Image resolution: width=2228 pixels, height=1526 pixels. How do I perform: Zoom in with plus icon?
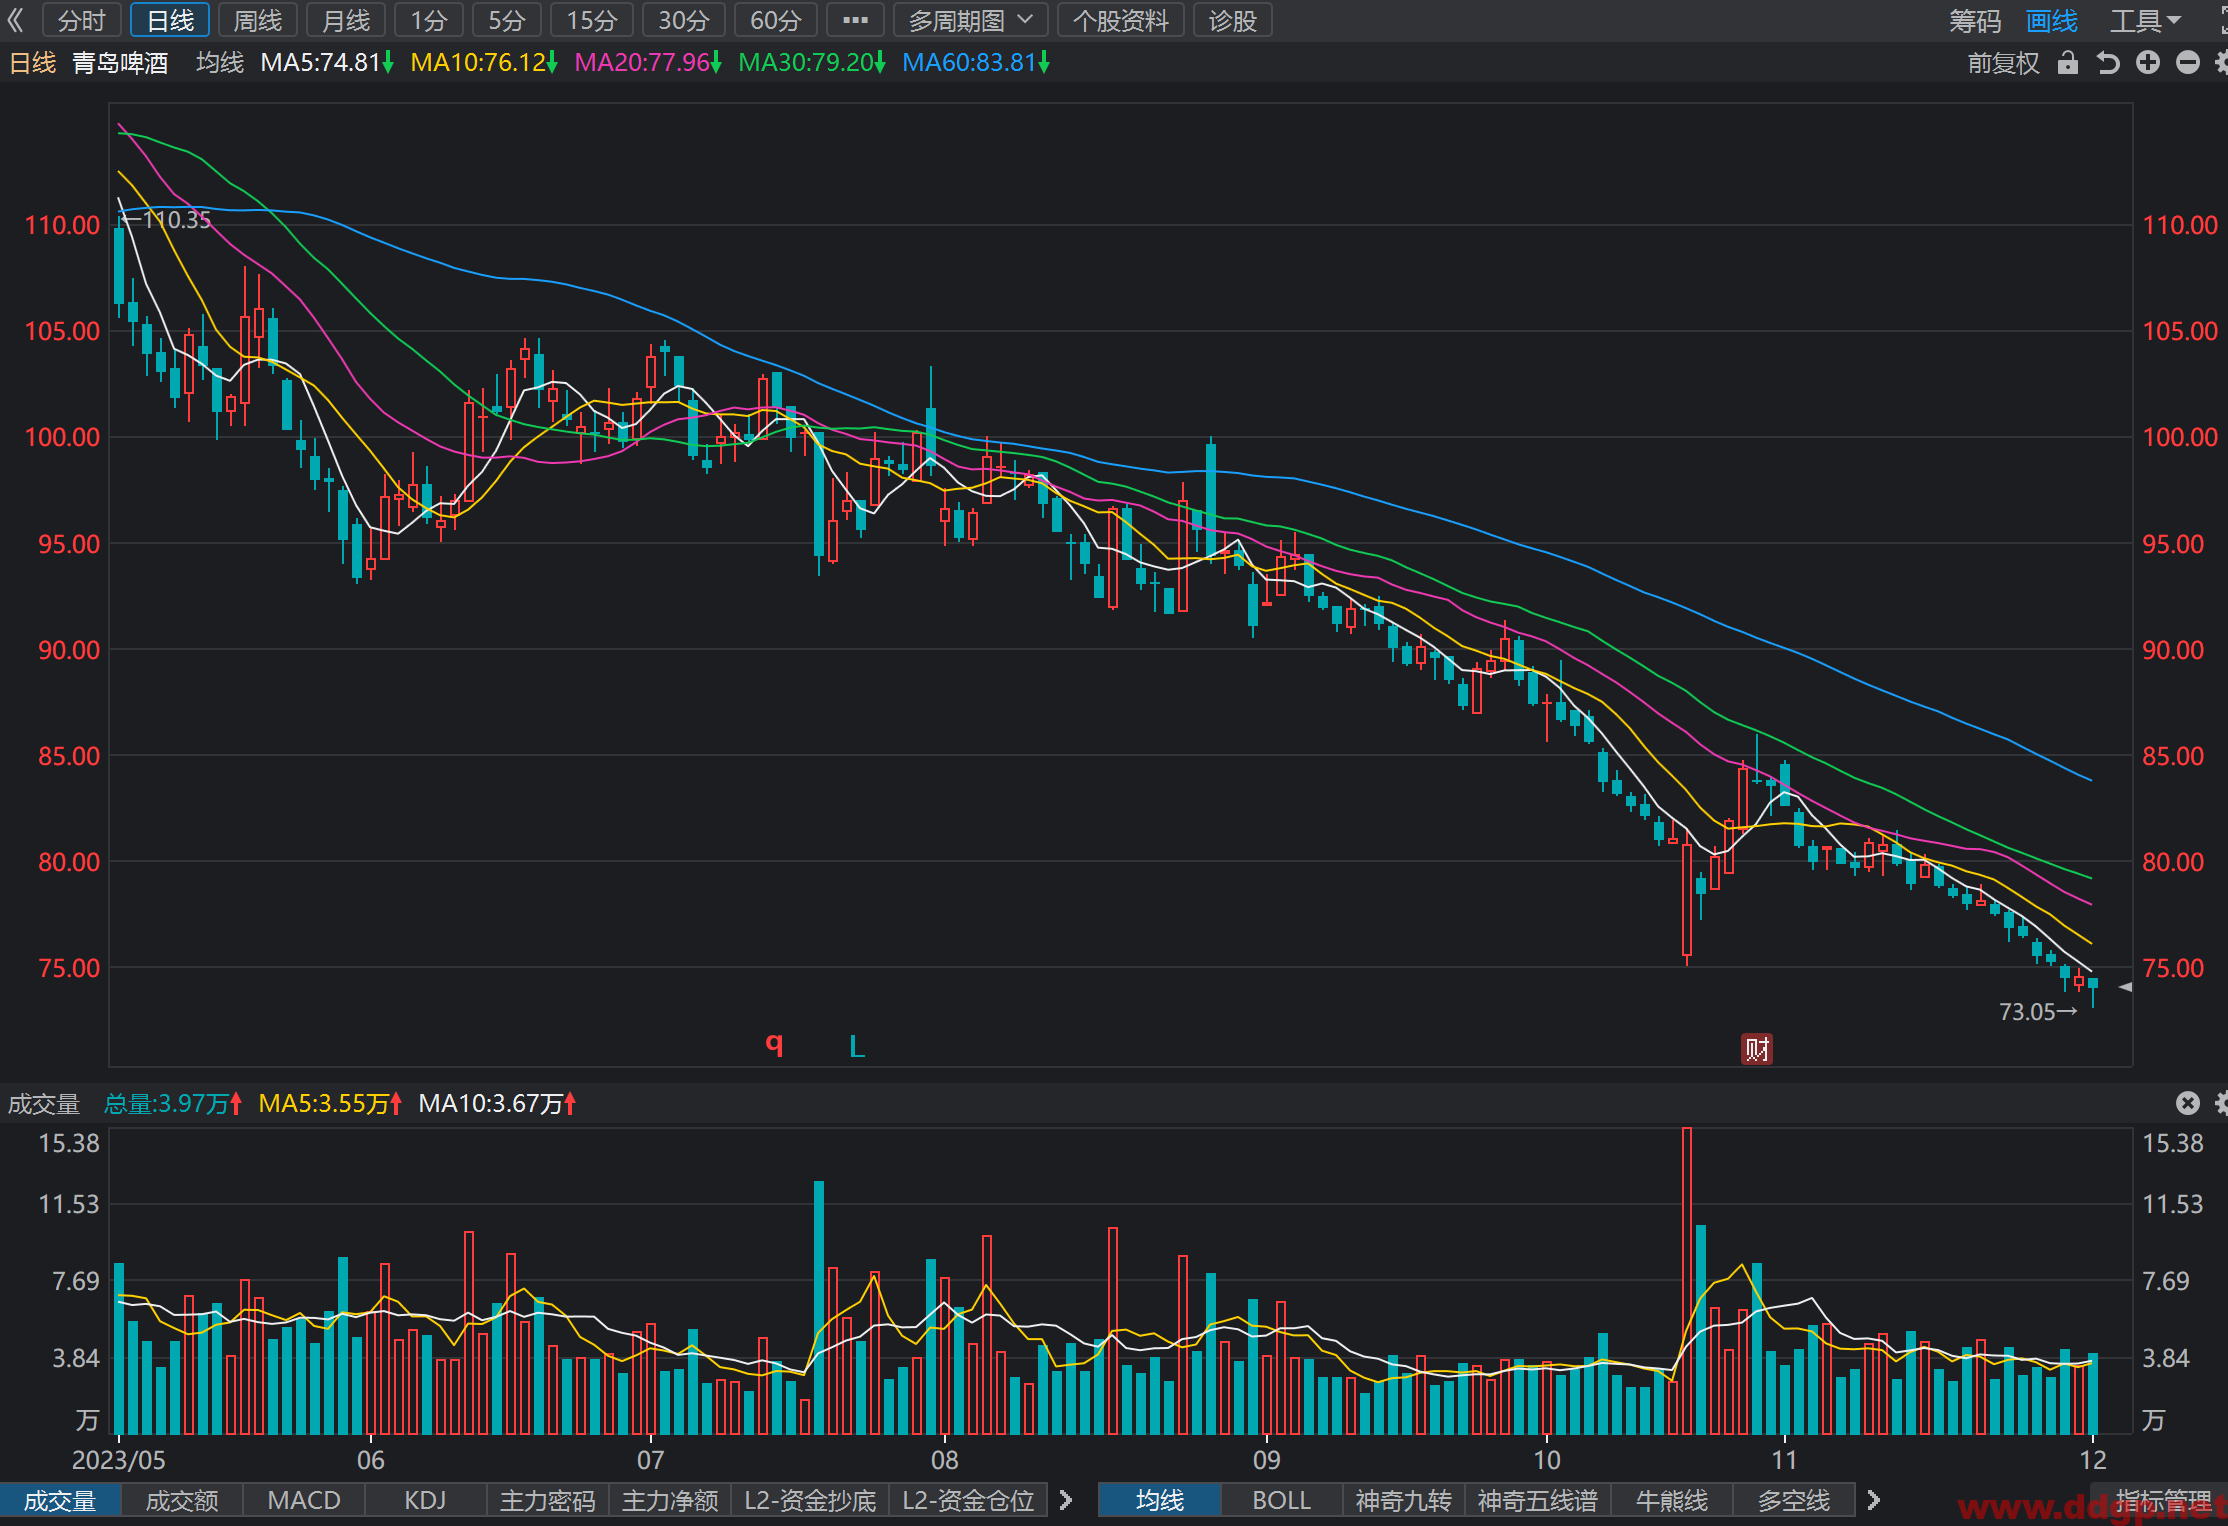coord(2148,63)
